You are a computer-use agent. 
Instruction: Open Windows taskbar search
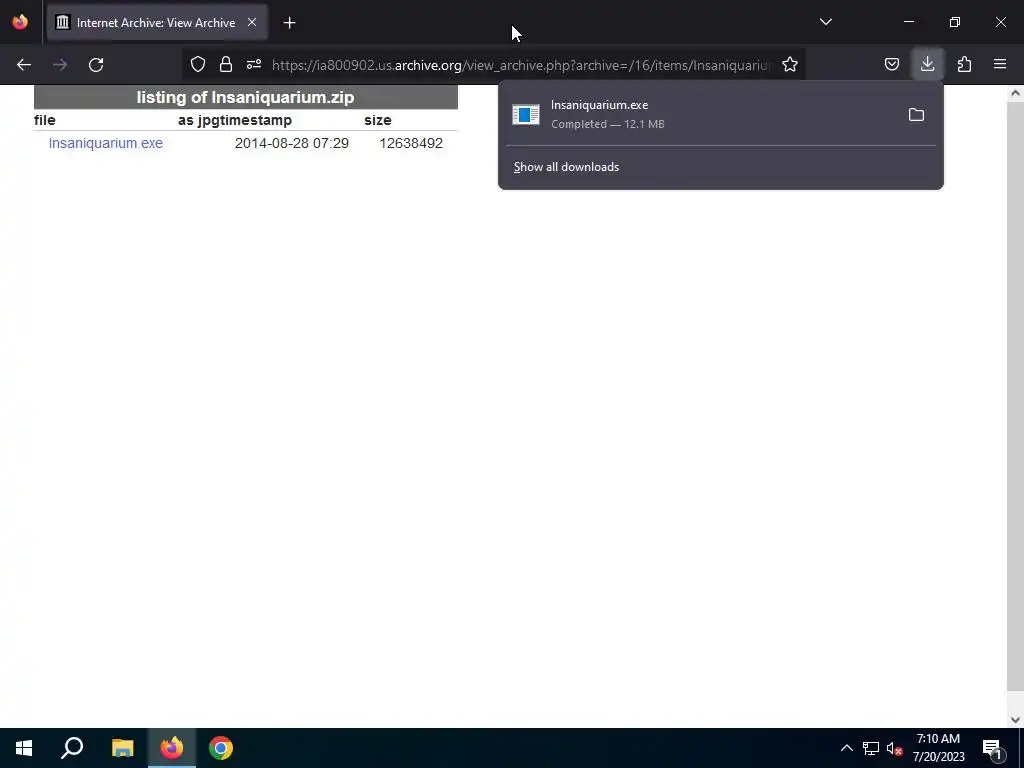coord(72,748)
